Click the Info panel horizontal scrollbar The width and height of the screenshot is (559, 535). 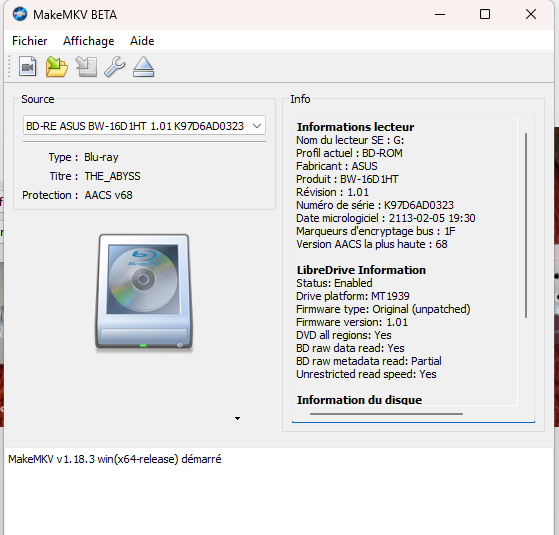tap(386, 414)
